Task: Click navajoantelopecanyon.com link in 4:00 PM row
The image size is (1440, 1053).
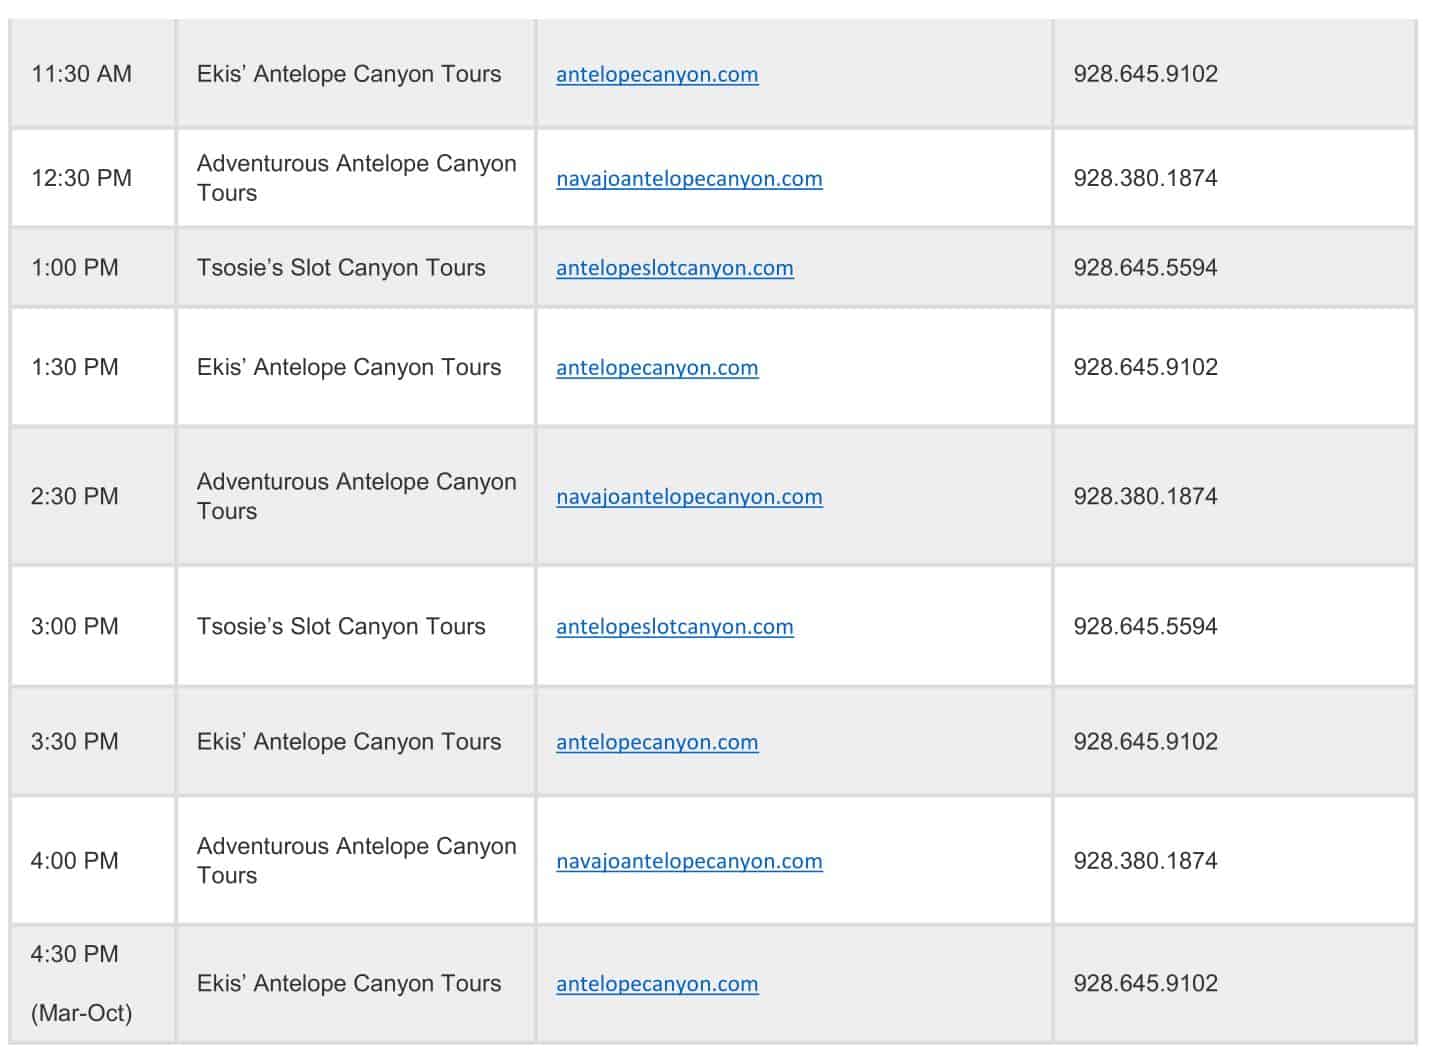Action: point(689,861)
